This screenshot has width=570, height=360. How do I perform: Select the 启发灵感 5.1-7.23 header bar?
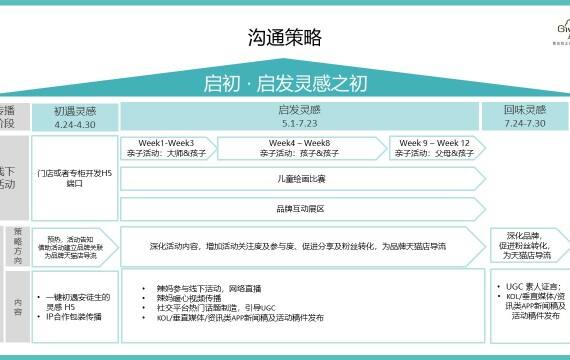pos(300,116)
